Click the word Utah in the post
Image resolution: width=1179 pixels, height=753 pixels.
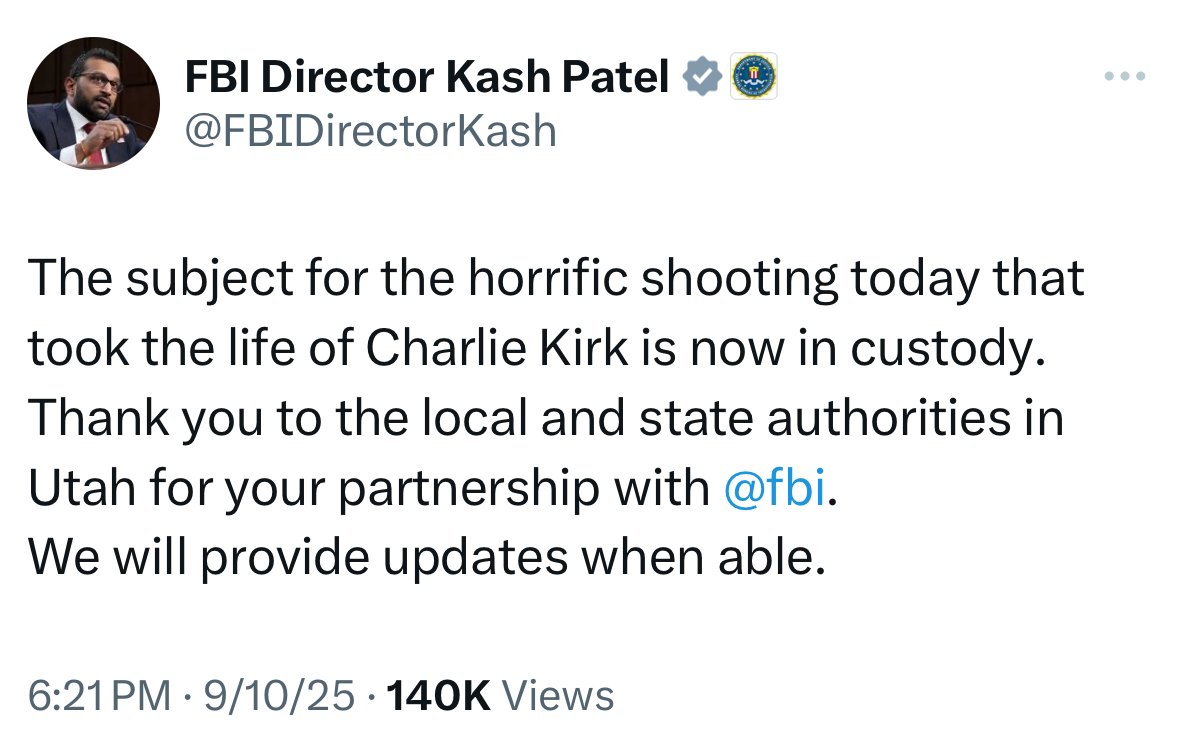click(83, 487)
